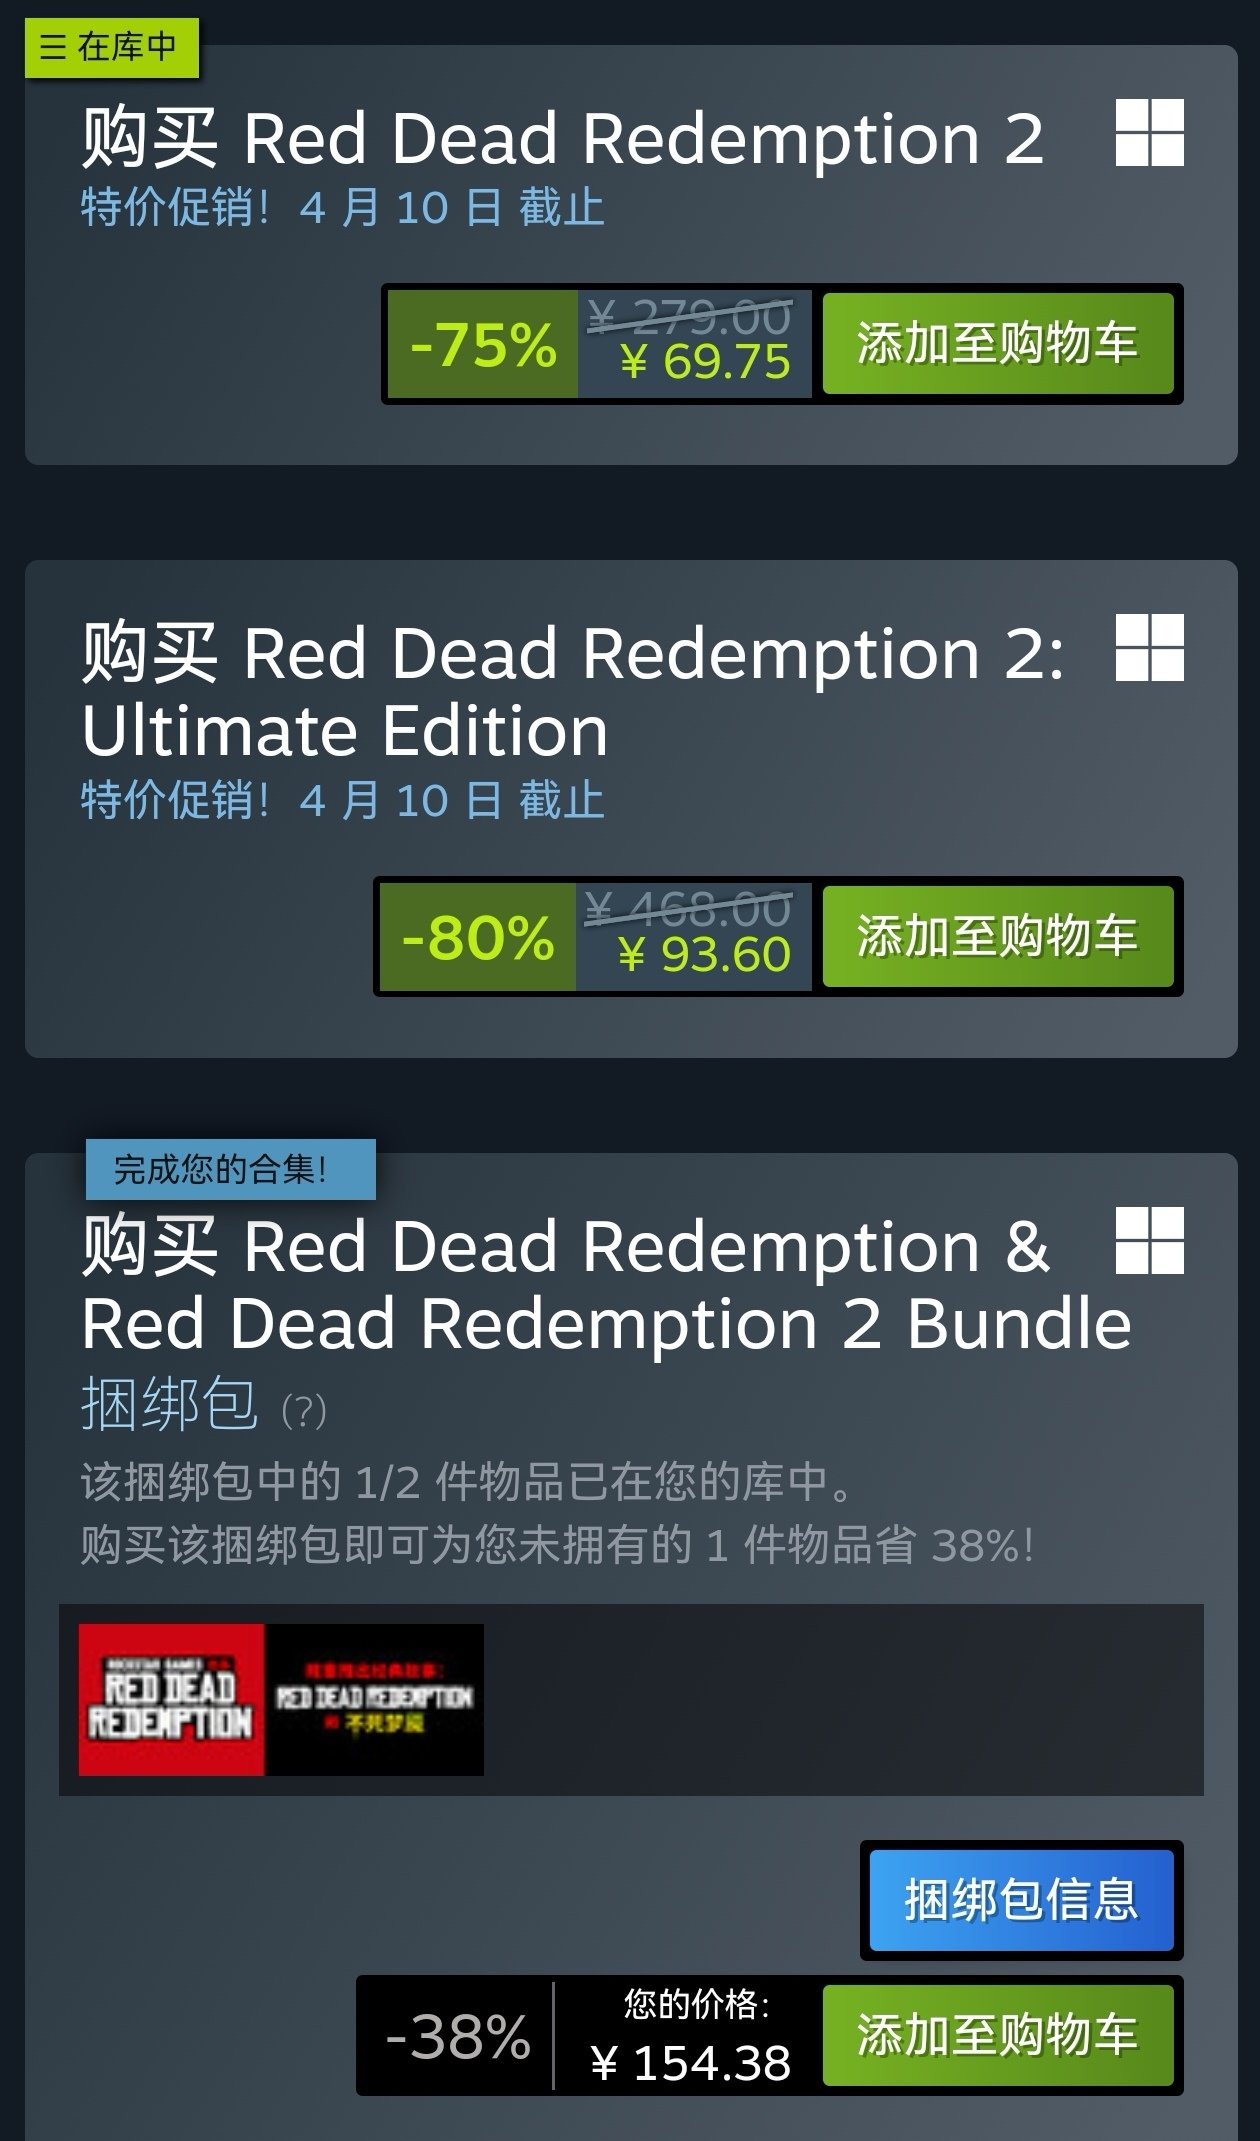Click Windows icon beside Red Dead Redemption 2
The image size is (1260, 2141).
[1149, 132]
